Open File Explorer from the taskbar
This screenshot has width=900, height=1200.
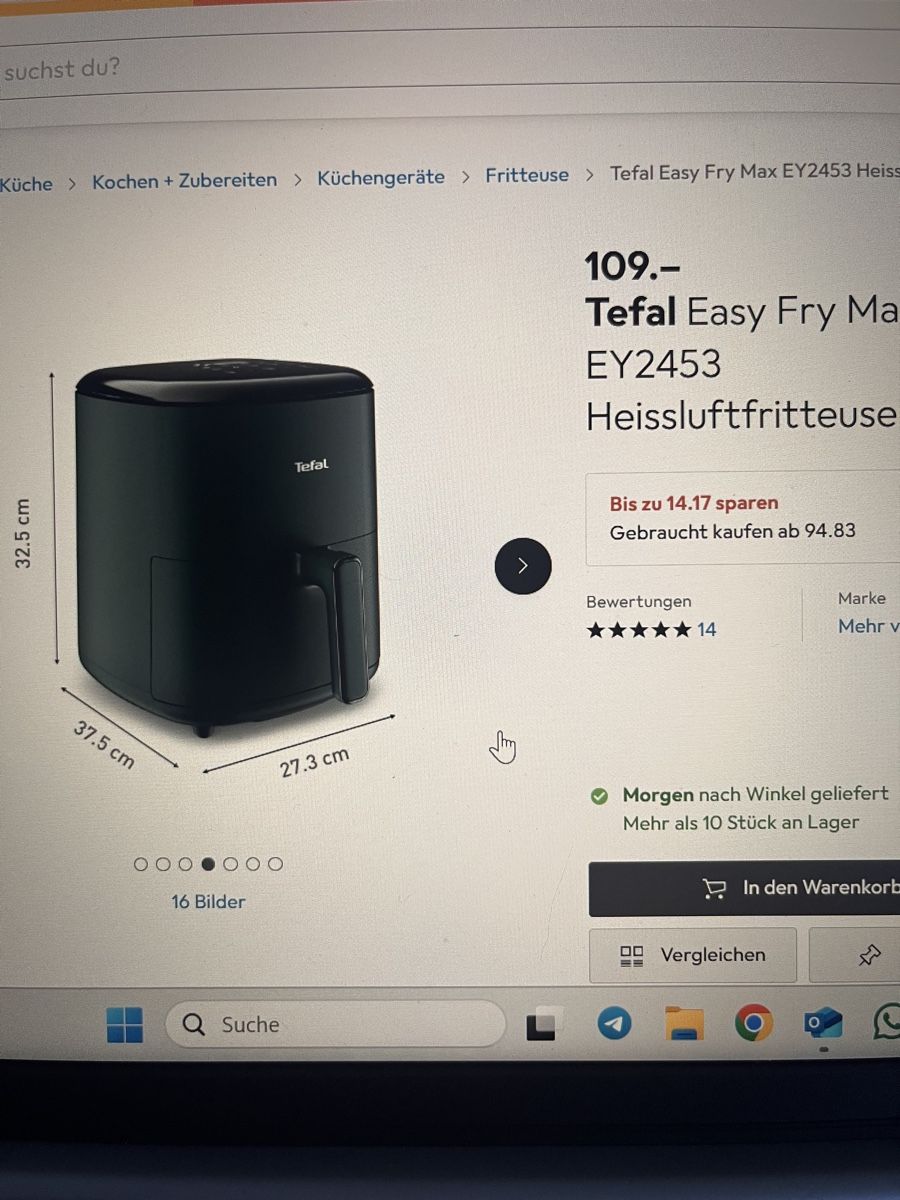pyautogui.click(x=684, y=1023)
